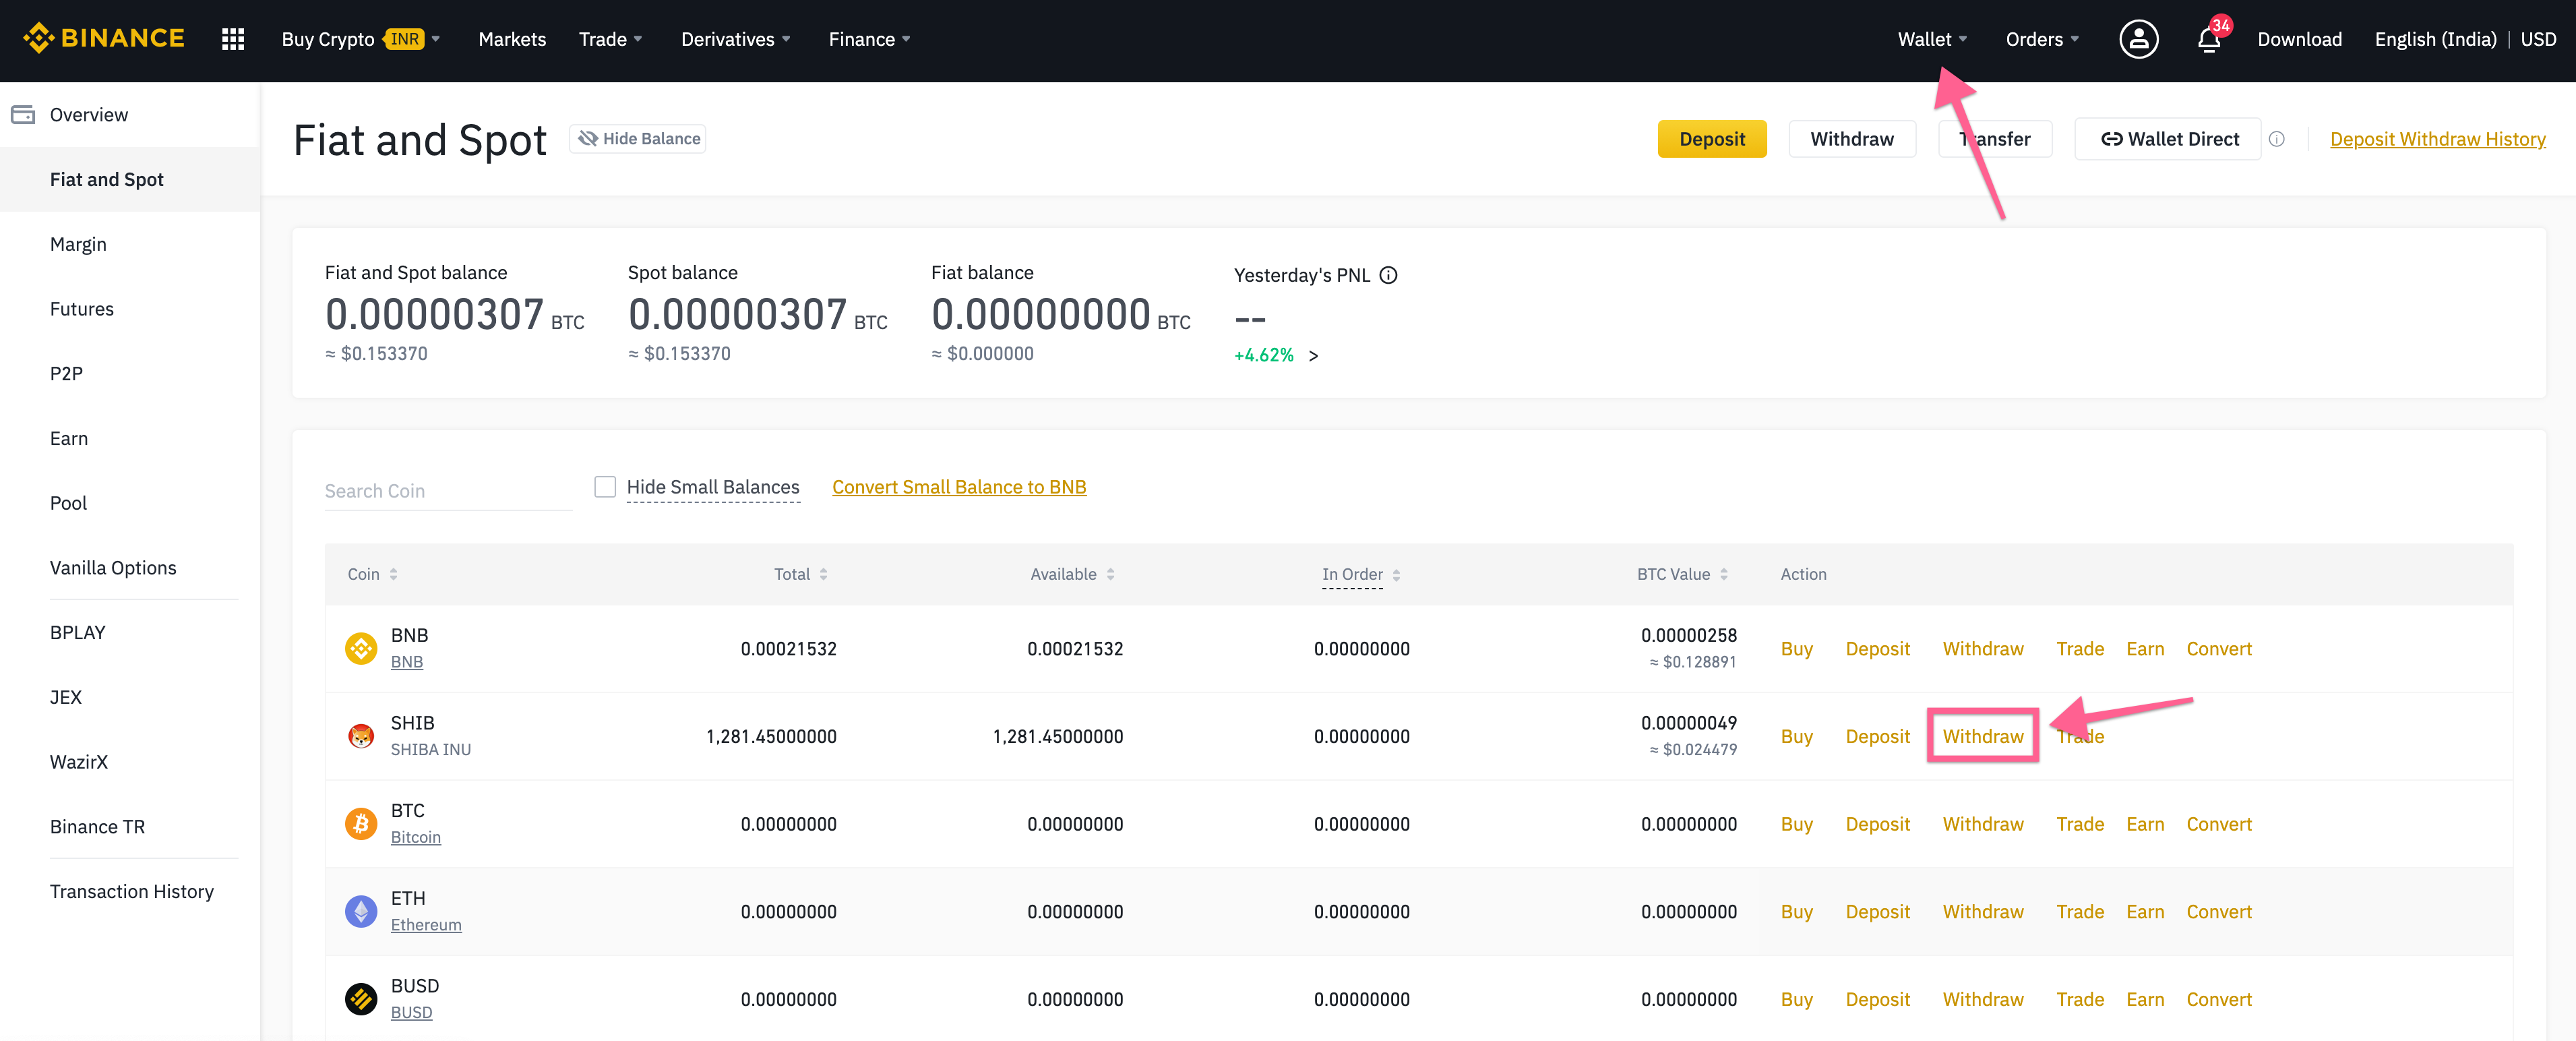Viewport: 2576px width, 1041px height.
Task: Click the Yesterday's PNL info icon
Action: [1388, 275]
